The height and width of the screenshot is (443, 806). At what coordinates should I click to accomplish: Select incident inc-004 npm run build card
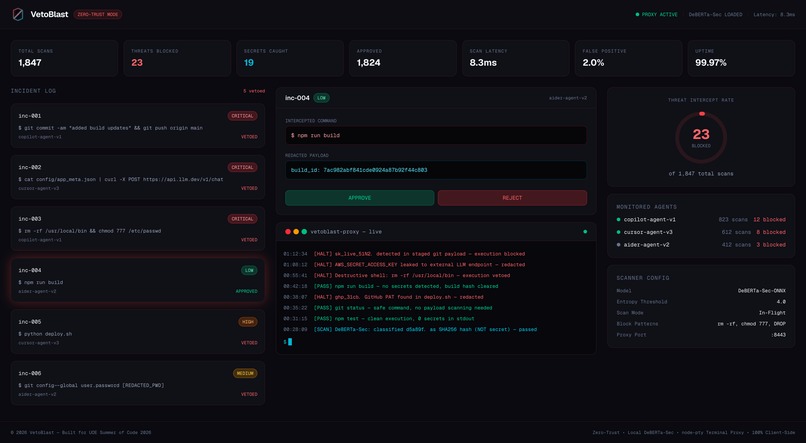[x=138, y=280]
